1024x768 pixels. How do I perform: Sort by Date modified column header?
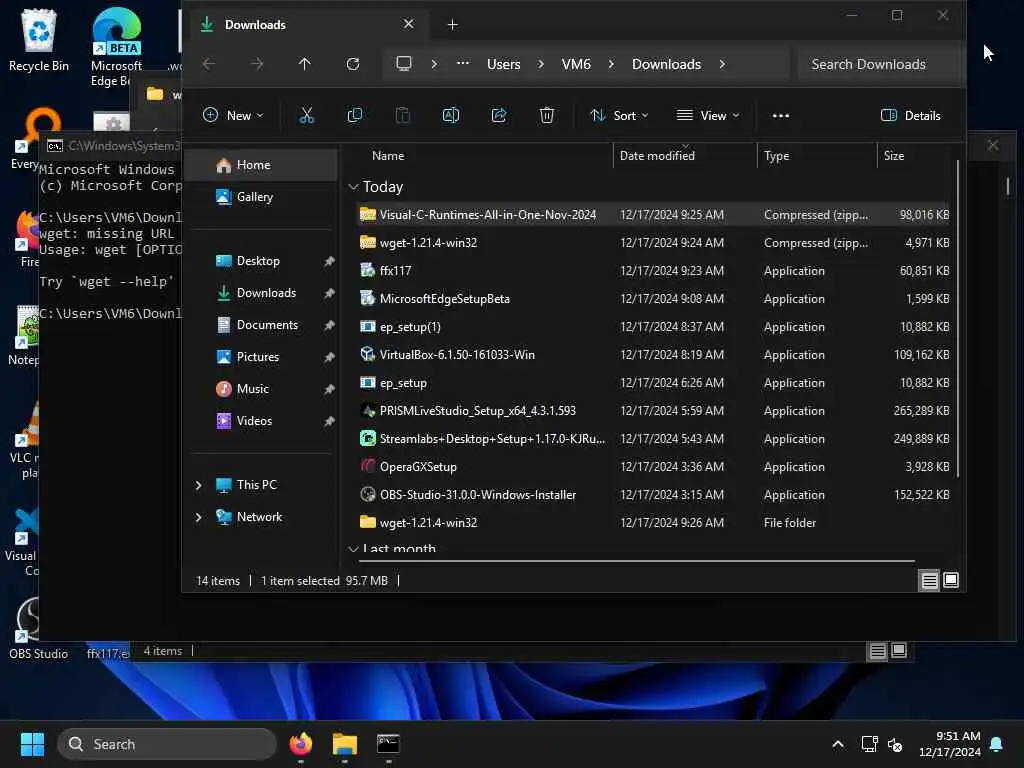click(657, 156)
